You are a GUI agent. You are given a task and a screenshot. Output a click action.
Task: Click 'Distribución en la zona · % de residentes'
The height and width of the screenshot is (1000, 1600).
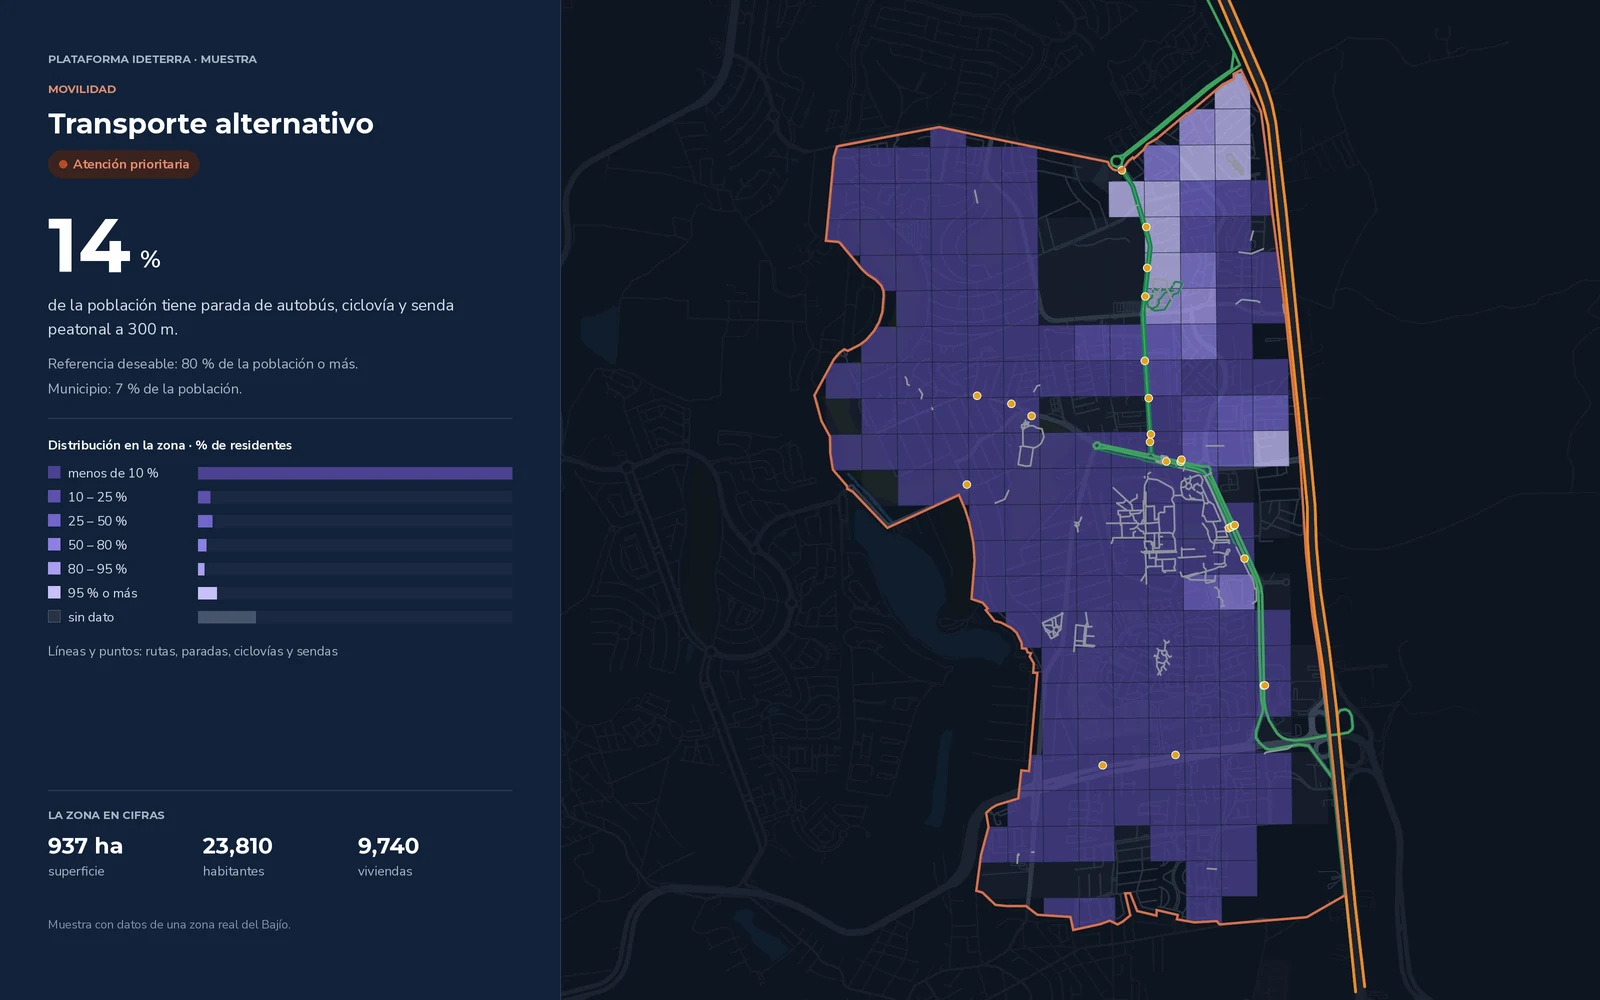coord(170,445)
